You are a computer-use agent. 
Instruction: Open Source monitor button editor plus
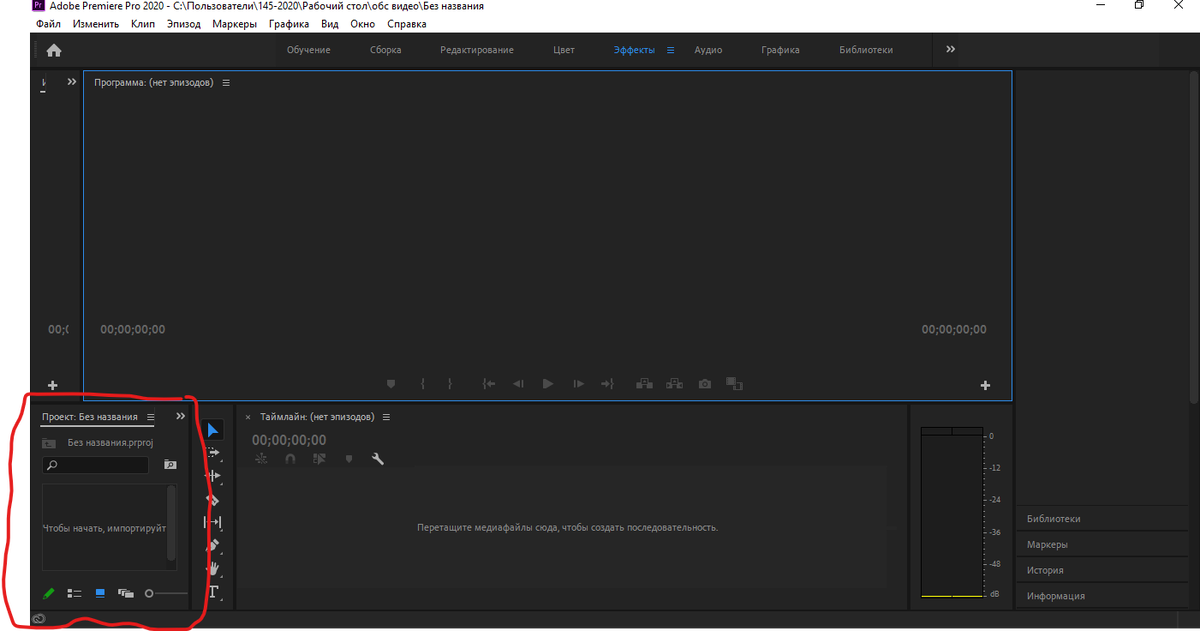click(53, 386)
